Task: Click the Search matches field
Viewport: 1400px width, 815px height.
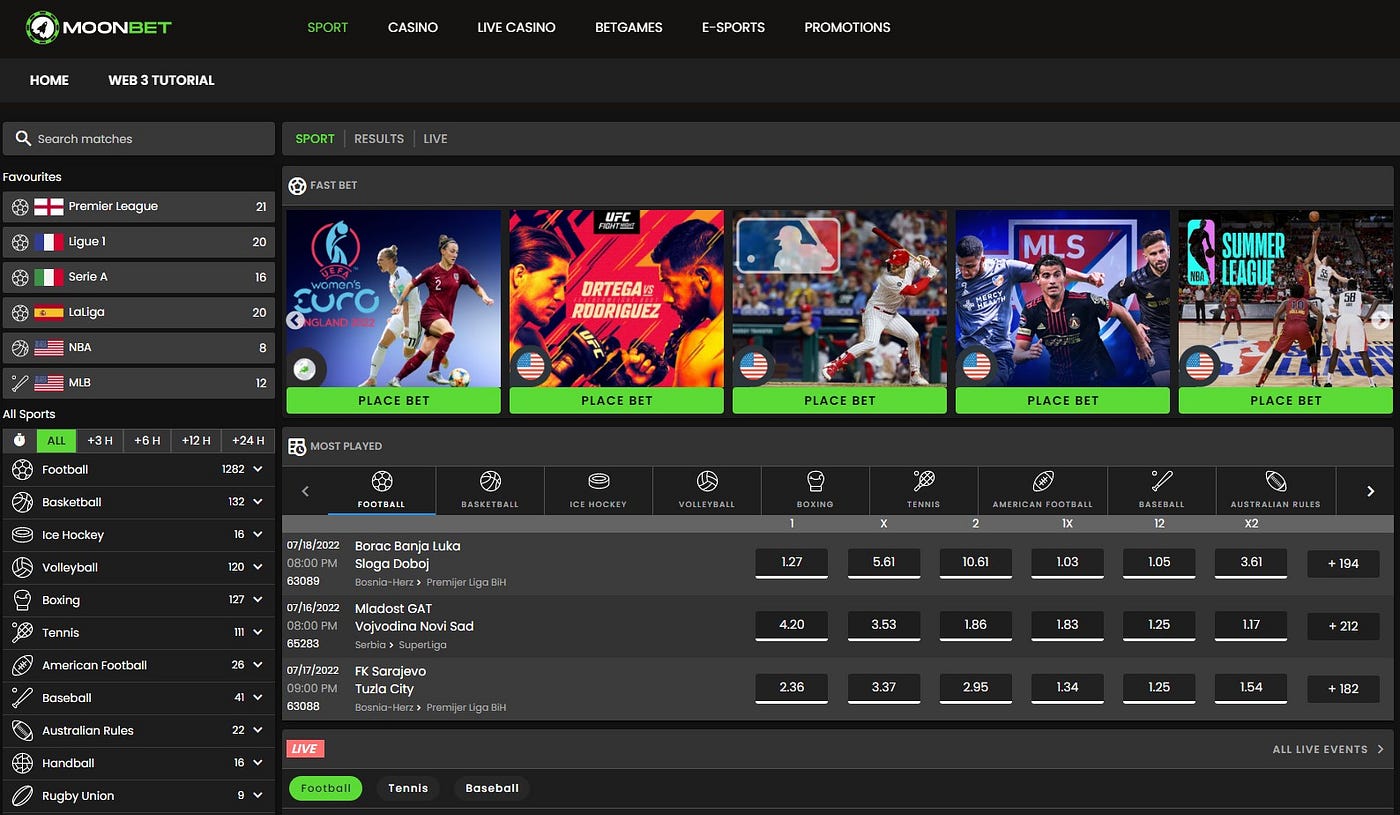Action: click(139, 139)
